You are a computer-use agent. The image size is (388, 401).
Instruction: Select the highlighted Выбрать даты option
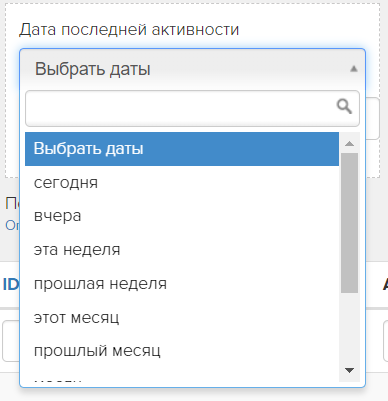click(x=182, y=149)
